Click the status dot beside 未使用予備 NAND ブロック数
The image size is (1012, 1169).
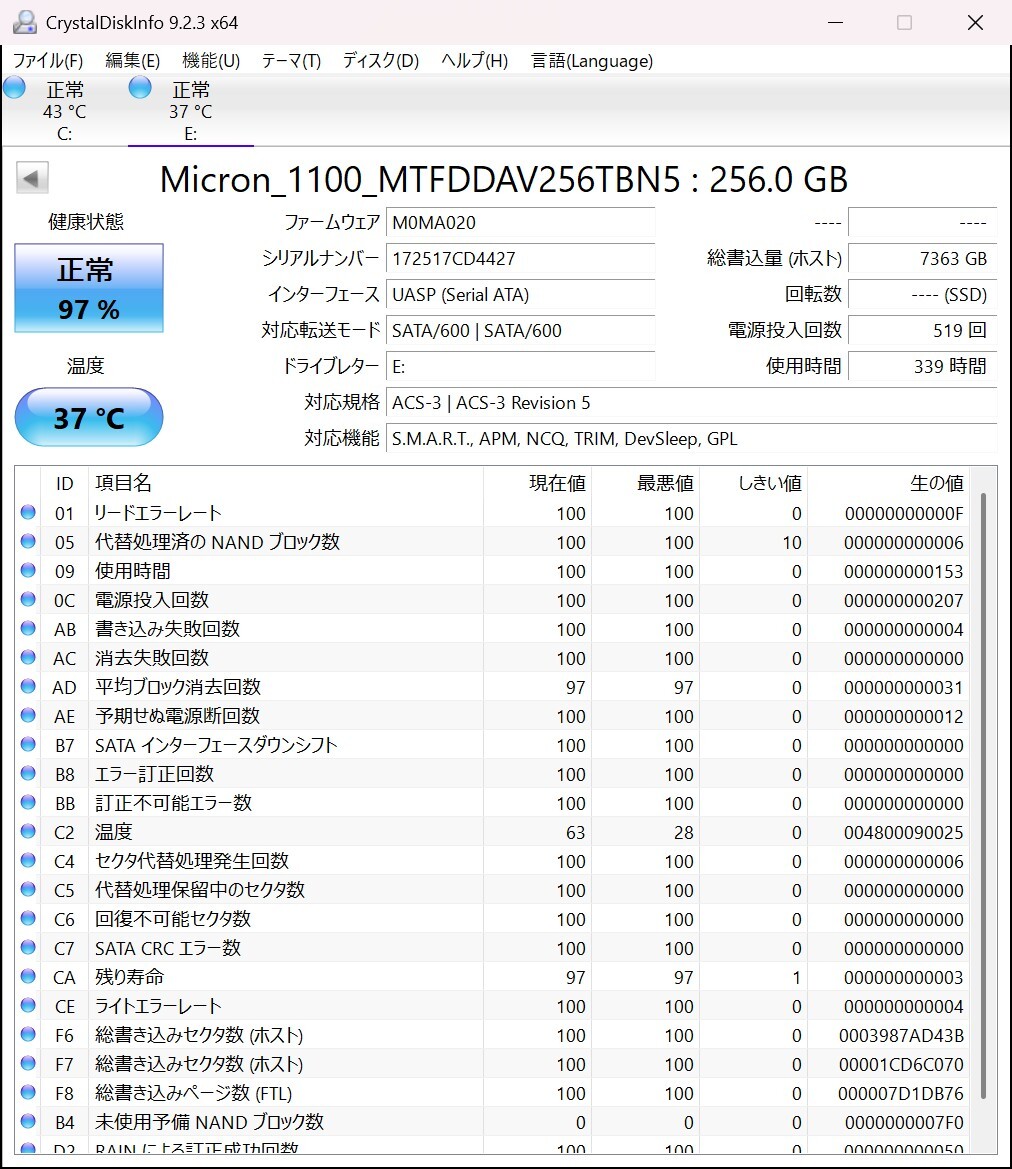pyautogui.click(x=28, y=1121)
